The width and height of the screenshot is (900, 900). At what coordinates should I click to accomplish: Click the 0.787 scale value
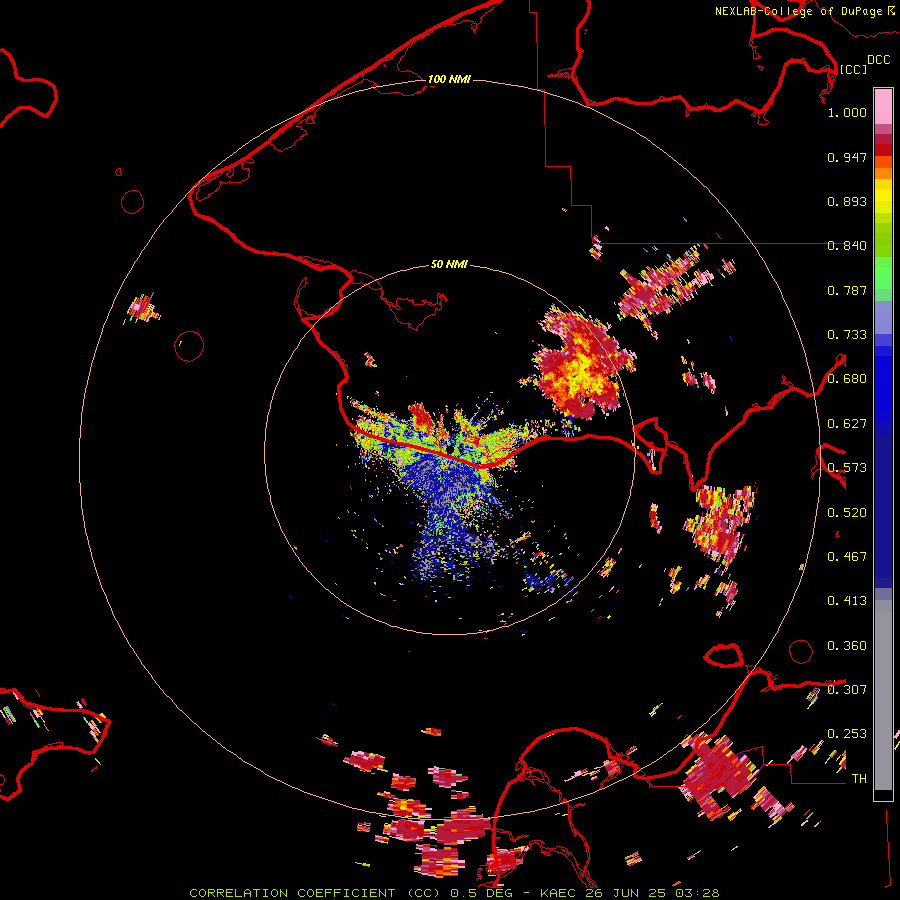pos(847,290)
